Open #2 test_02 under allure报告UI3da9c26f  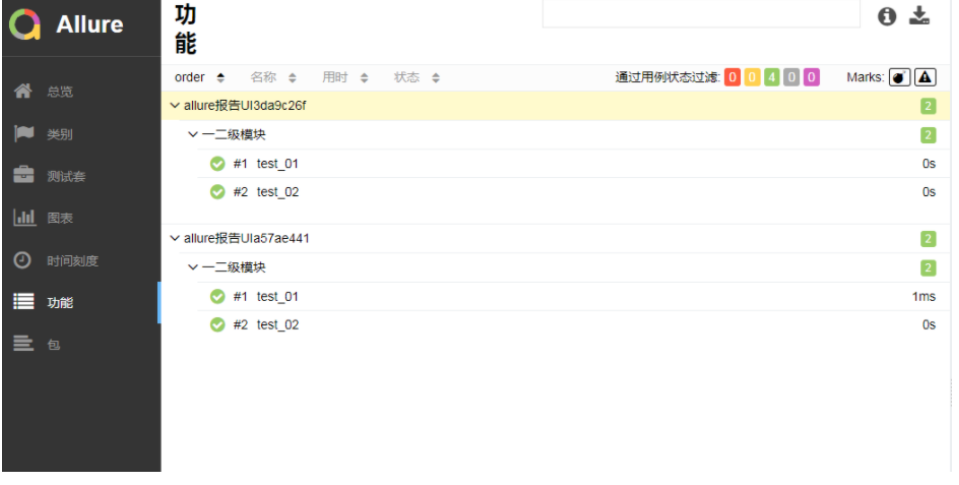[574, 192]
